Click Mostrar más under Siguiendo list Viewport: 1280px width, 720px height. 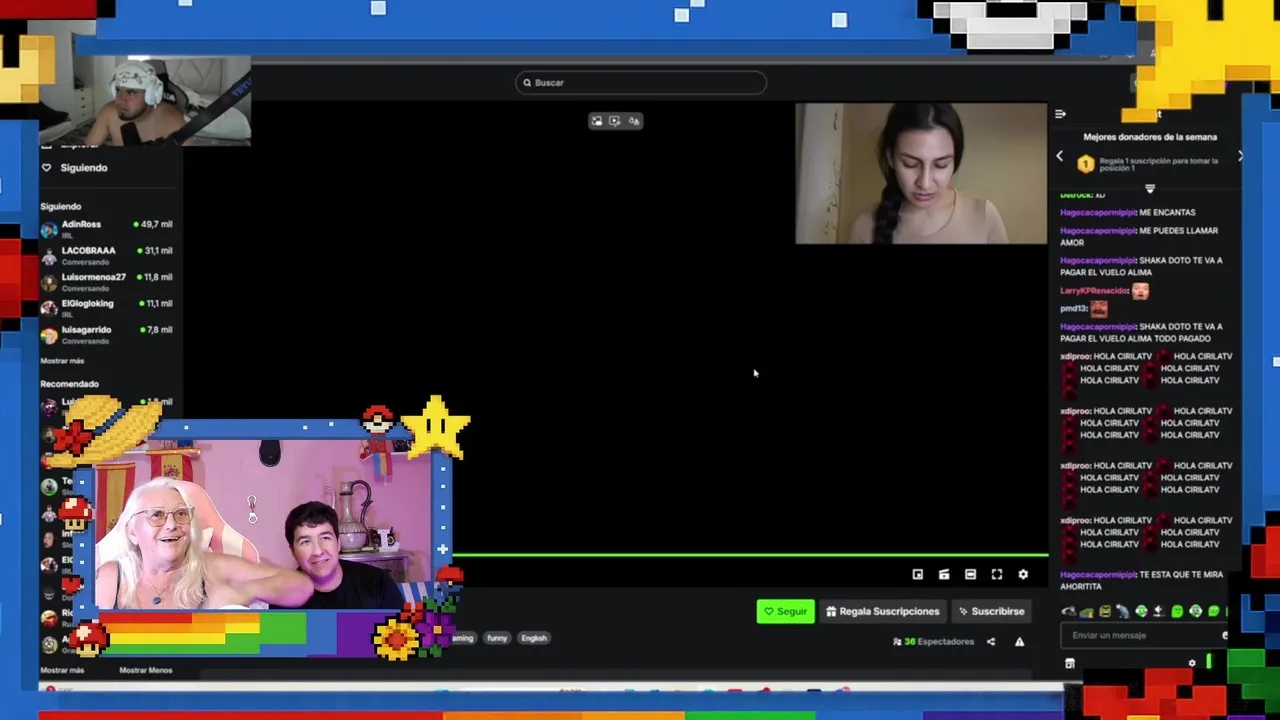pos(62,361)
